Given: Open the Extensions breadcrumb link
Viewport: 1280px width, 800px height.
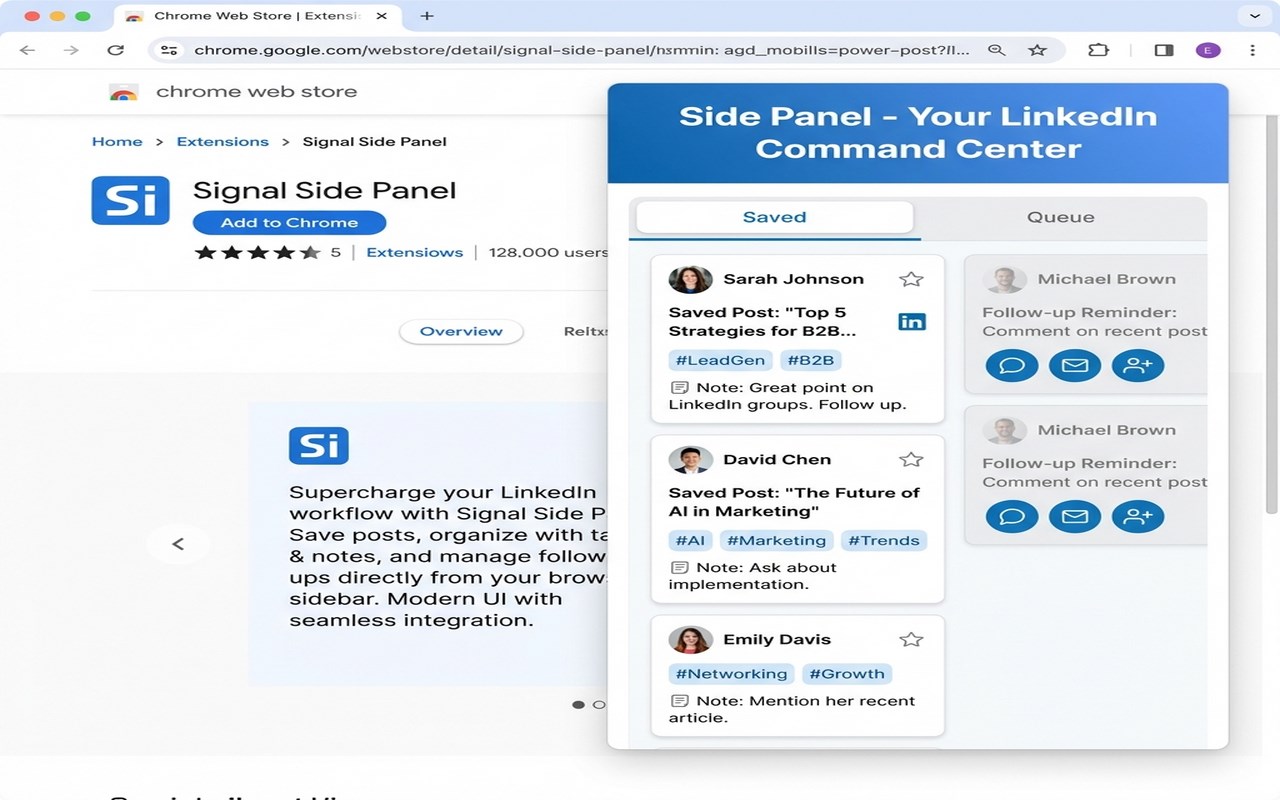Looking at the screenshot, I should (223, 142).
